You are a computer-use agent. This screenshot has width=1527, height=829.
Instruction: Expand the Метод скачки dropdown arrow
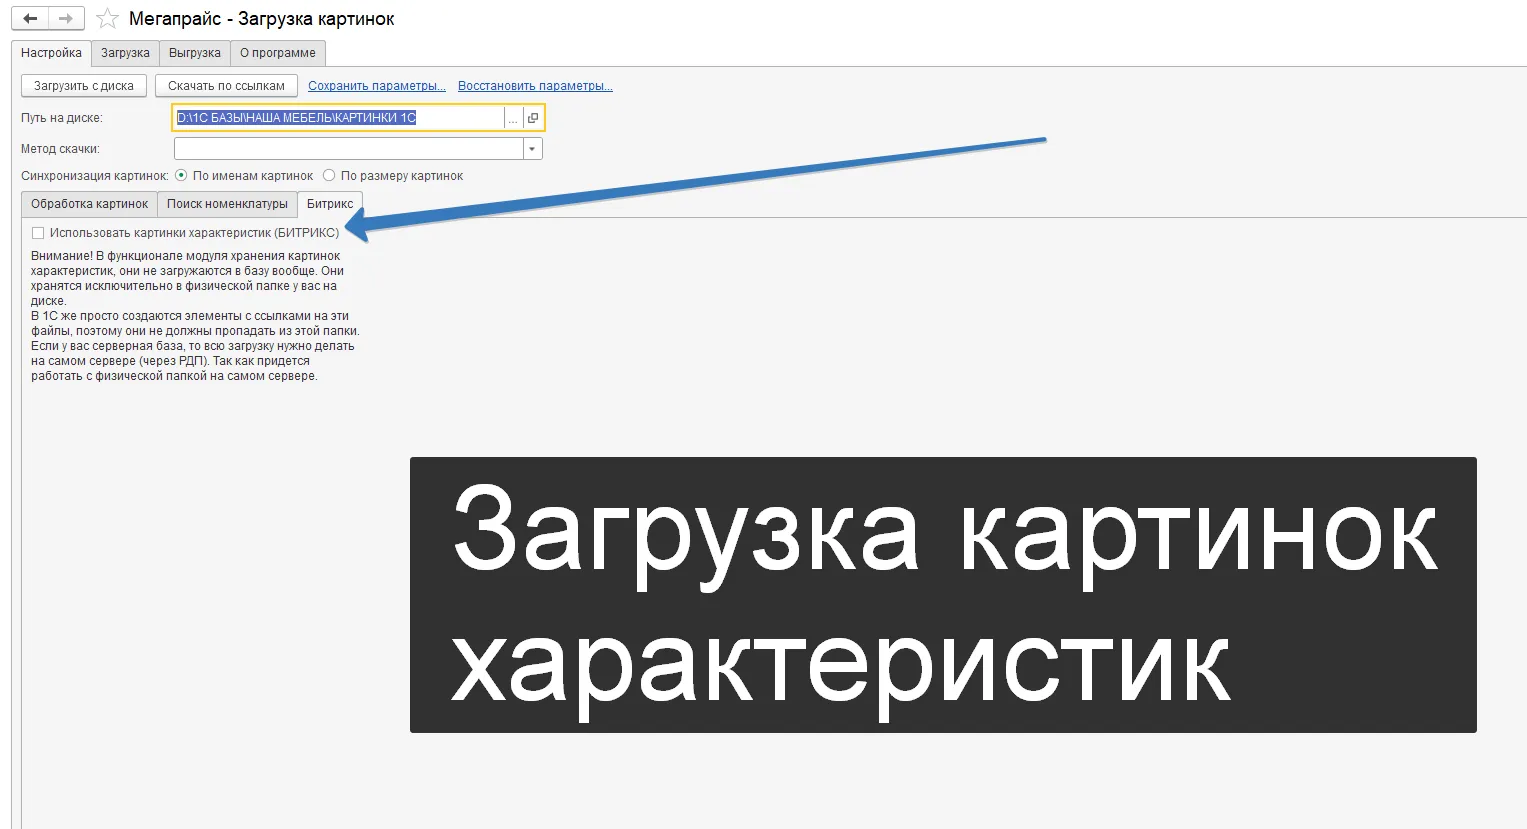coord(533,149)
